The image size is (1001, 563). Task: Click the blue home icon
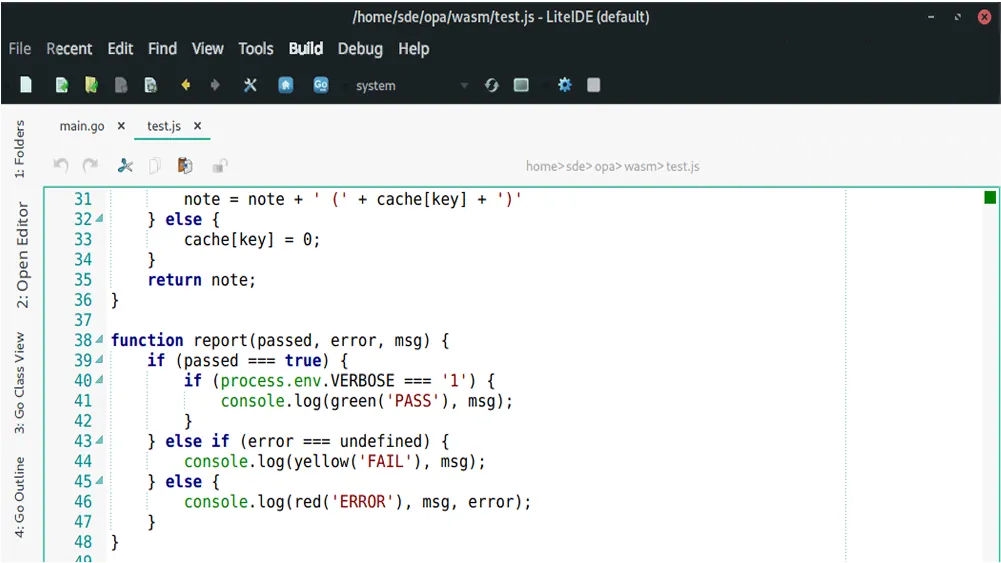(286, 85)
